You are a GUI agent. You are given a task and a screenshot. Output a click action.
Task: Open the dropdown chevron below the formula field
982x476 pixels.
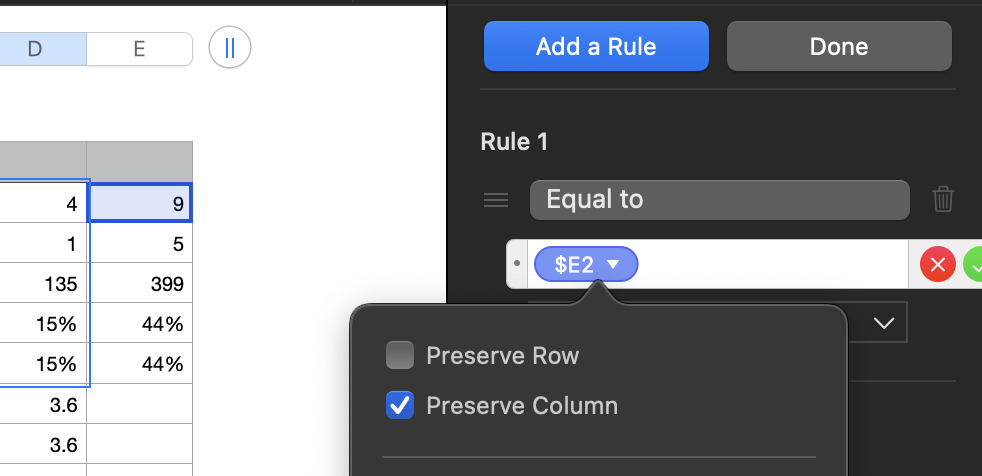(883, 323)
